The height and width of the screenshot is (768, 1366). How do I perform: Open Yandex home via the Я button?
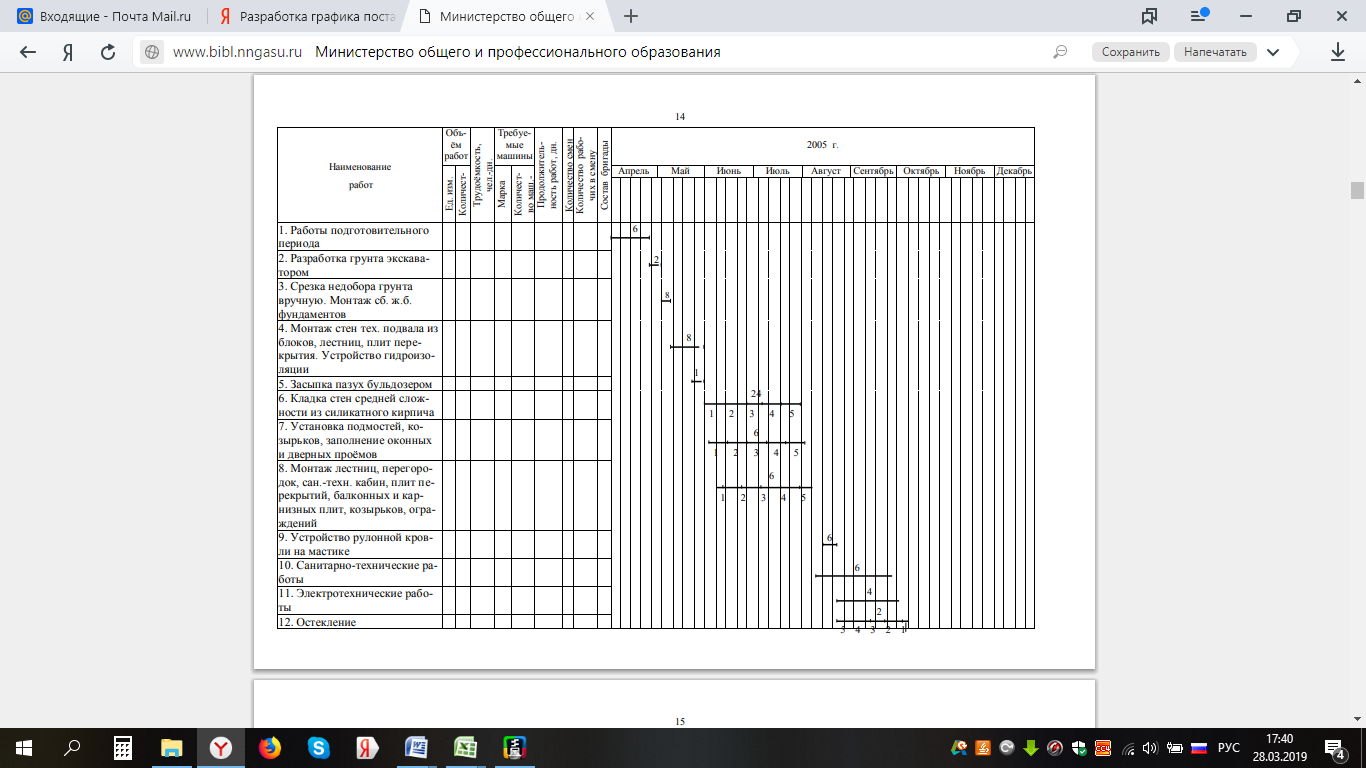[68, 53]
